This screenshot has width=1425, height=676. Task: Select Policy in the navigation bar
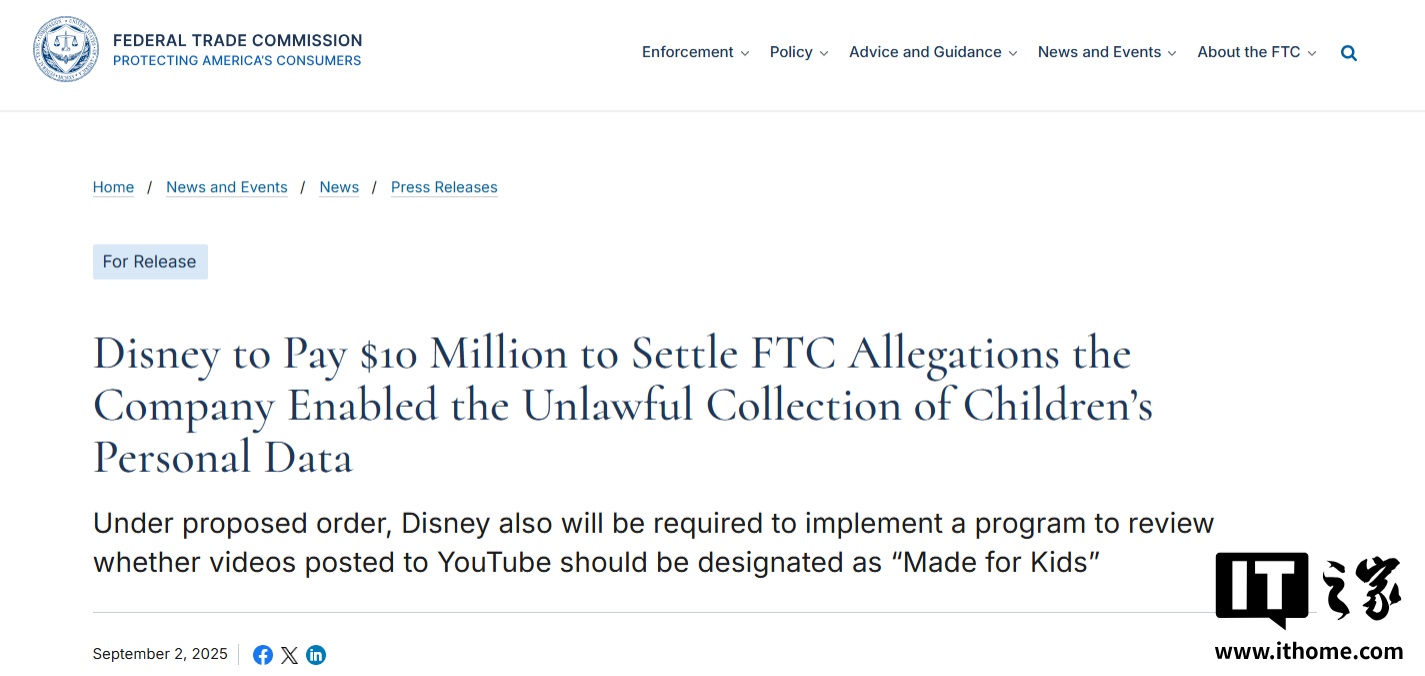pos(791,52)
